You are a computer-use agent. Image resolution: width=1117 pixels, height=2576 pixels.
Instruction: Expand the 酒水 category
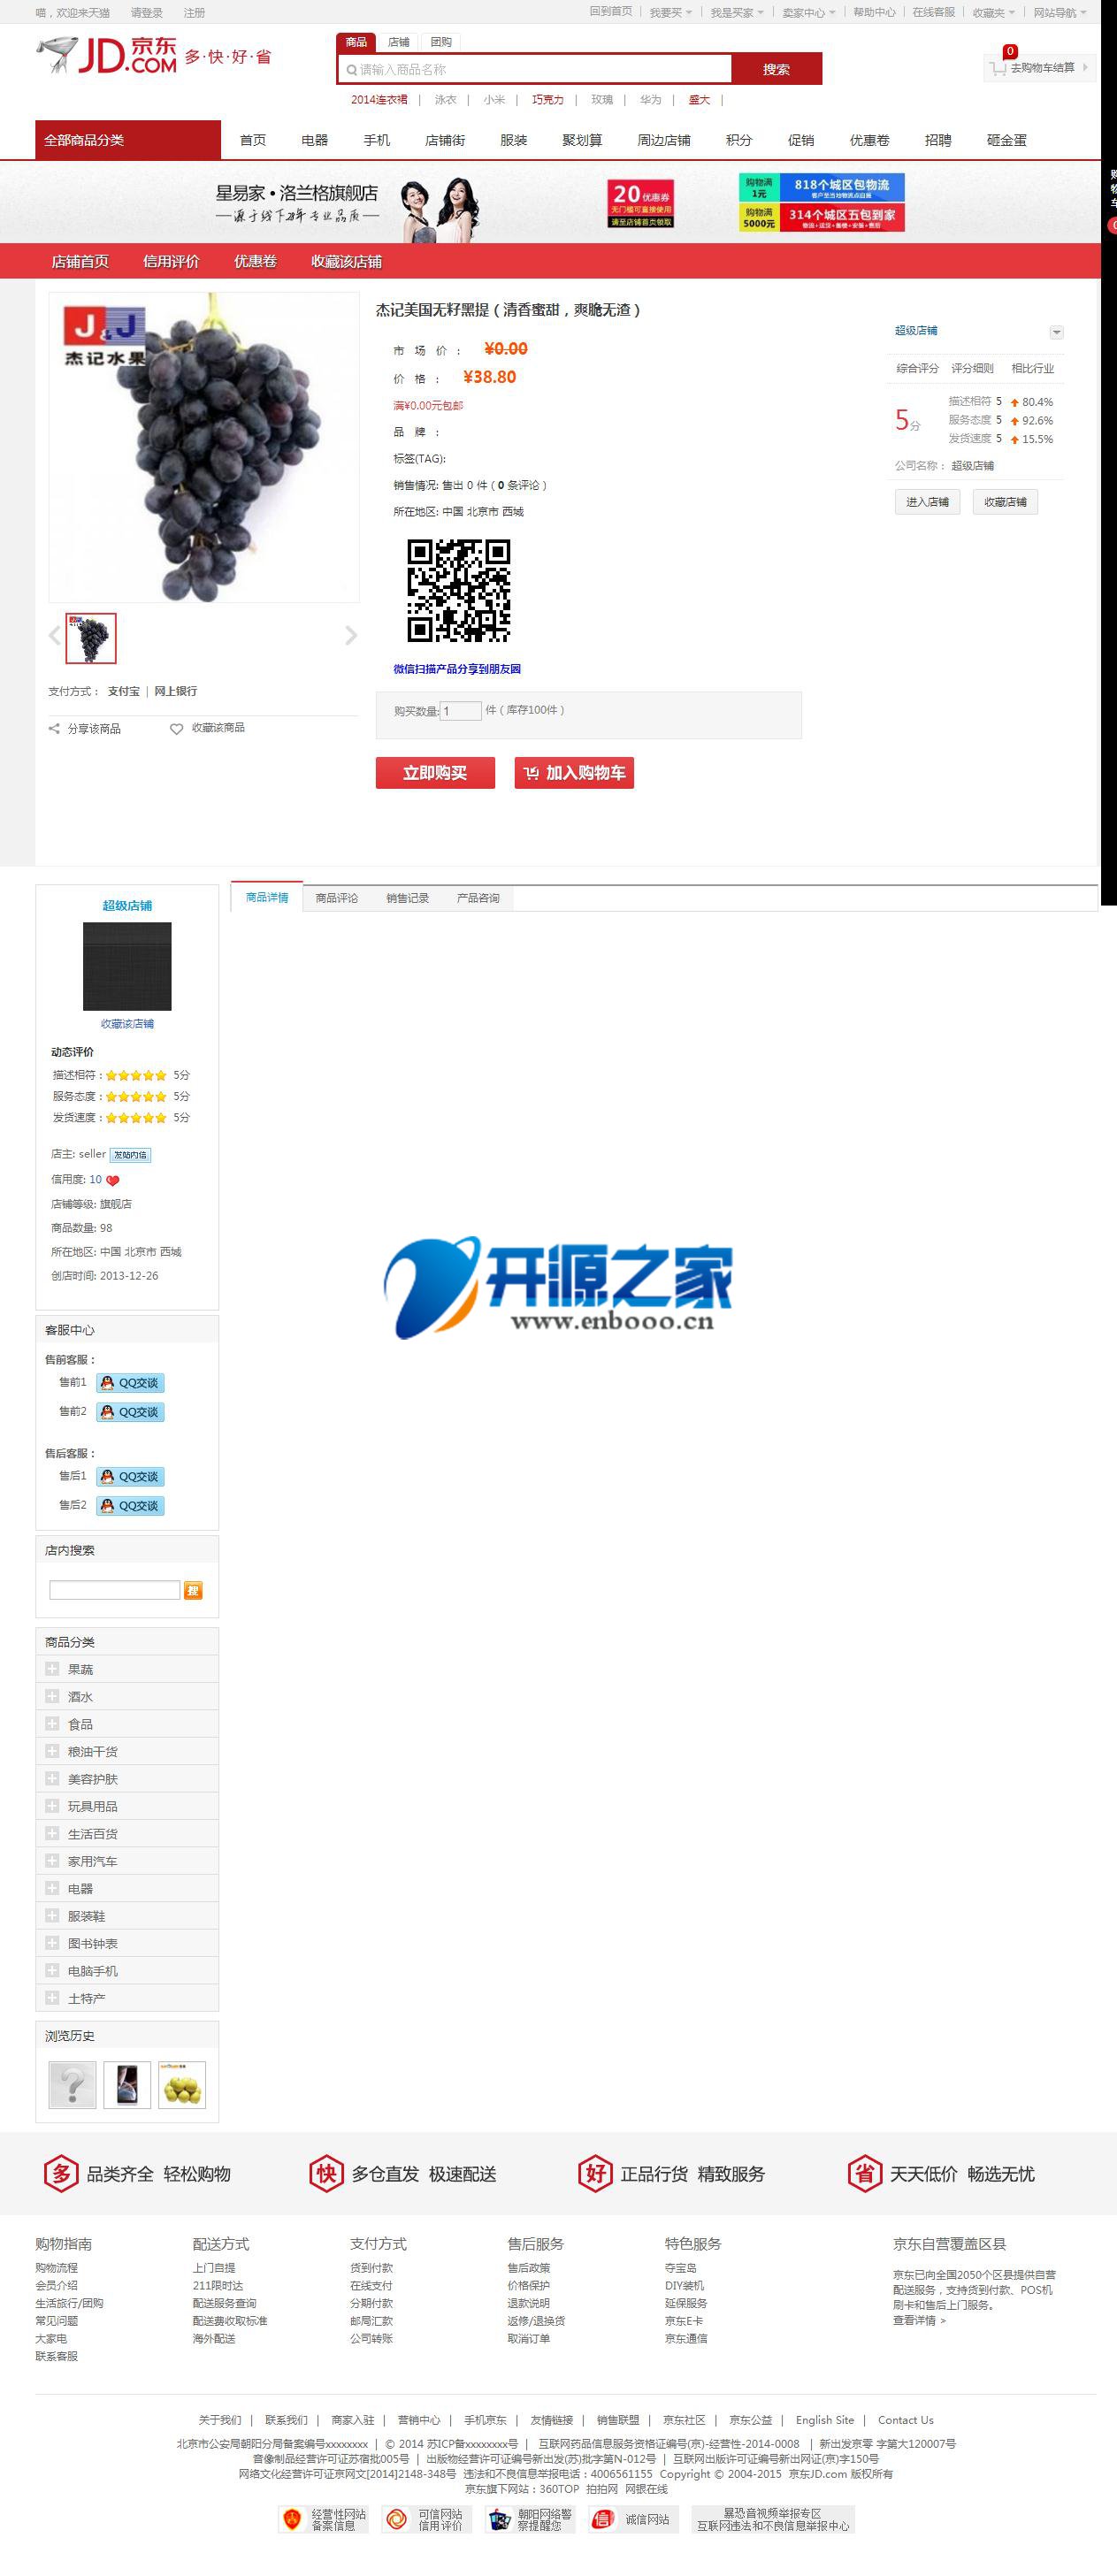point(52,1695)
